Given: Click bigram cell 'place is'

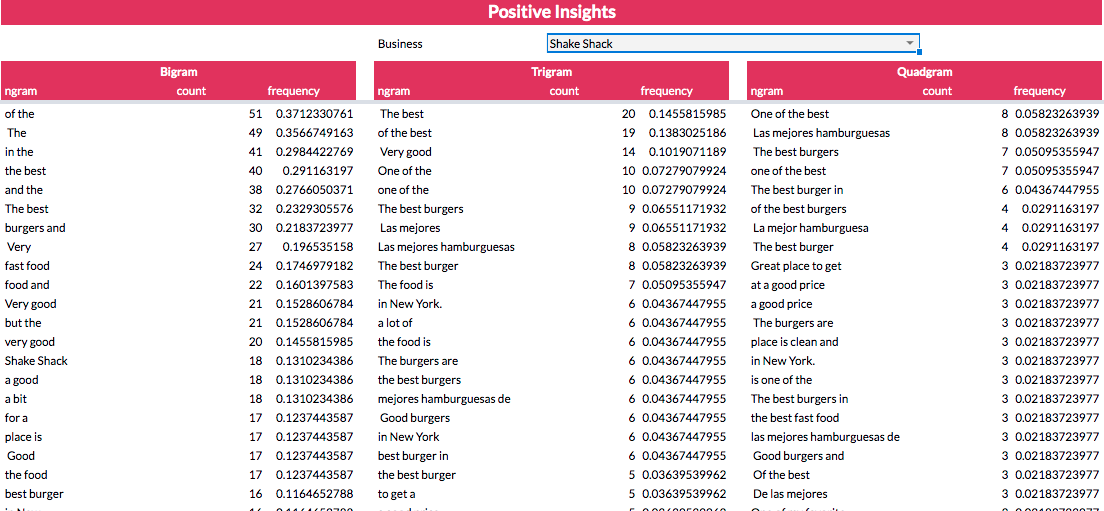Looking at the screenshot, I should 23,437.
